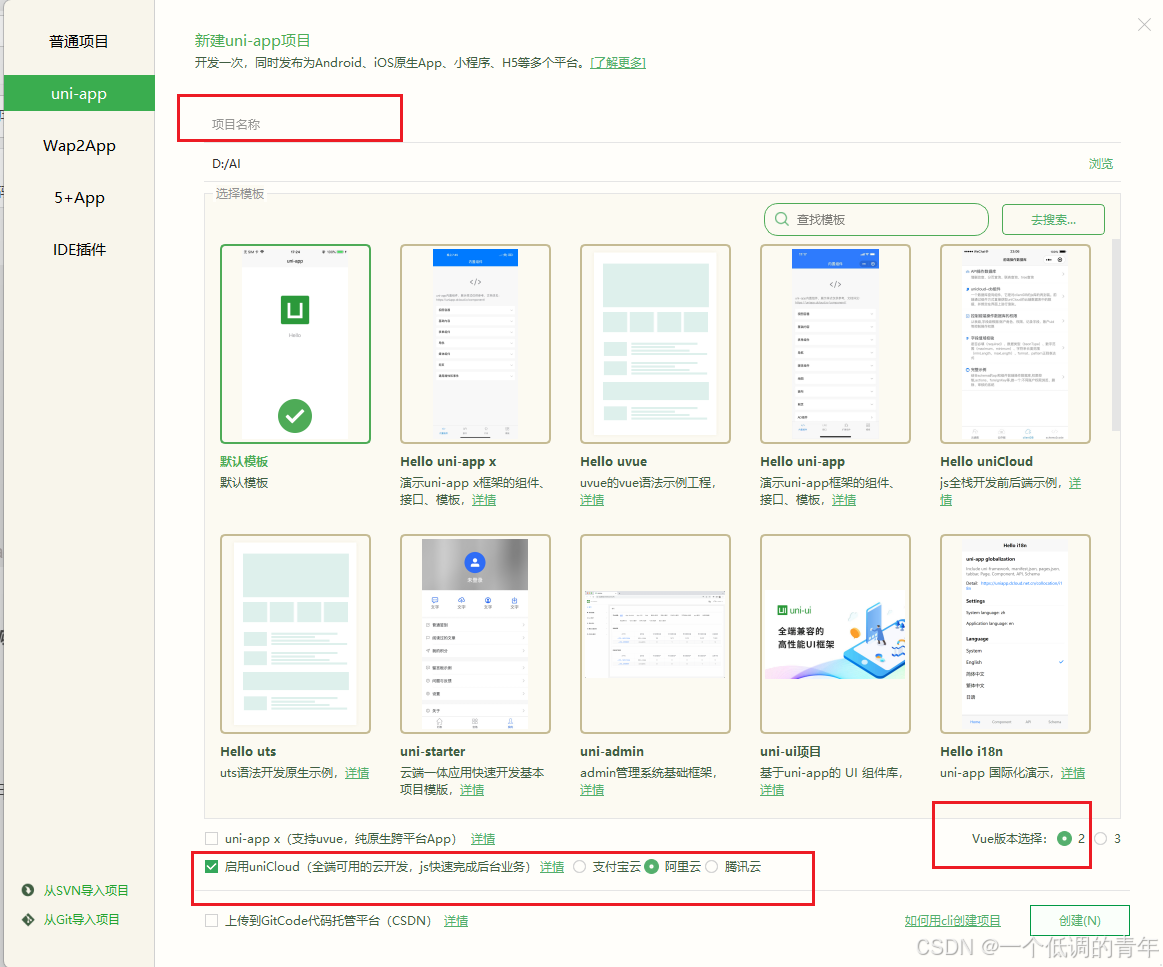The height and width of the screenshot is (967, 1163).
Task: Click the Git import icon
Action: point(28,920)
